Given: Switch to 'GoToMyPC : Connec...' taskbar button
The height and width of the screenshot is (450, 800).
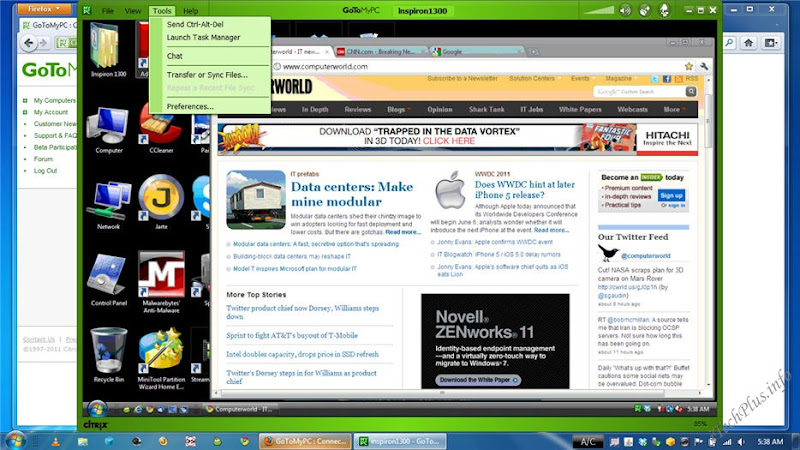Looking at the screenshot, I should point(306,441).
